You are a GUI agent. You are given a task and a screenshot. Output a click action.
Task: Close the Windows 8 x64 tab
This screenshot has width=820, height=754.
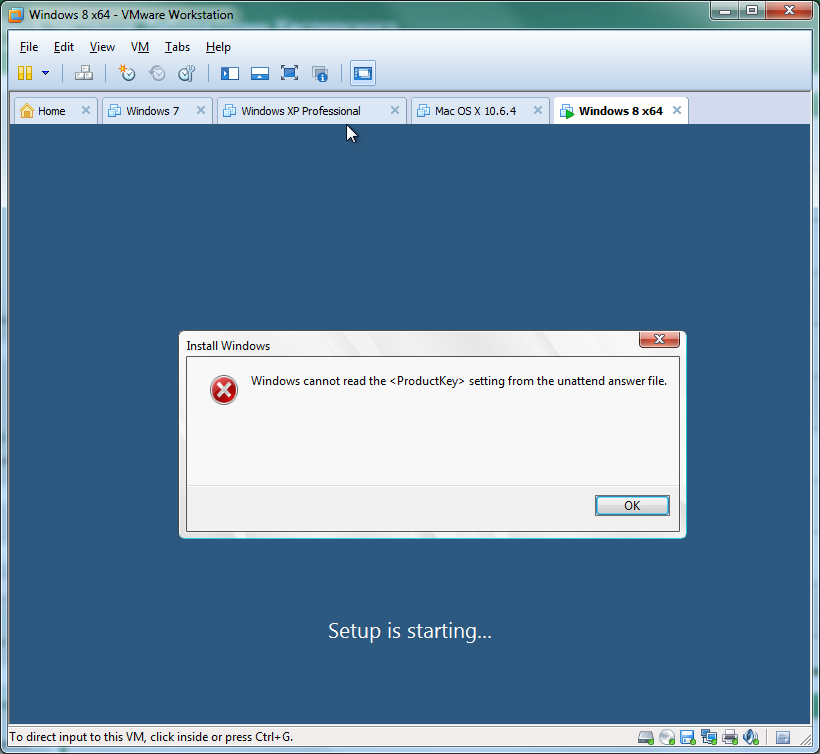[677, 110]
